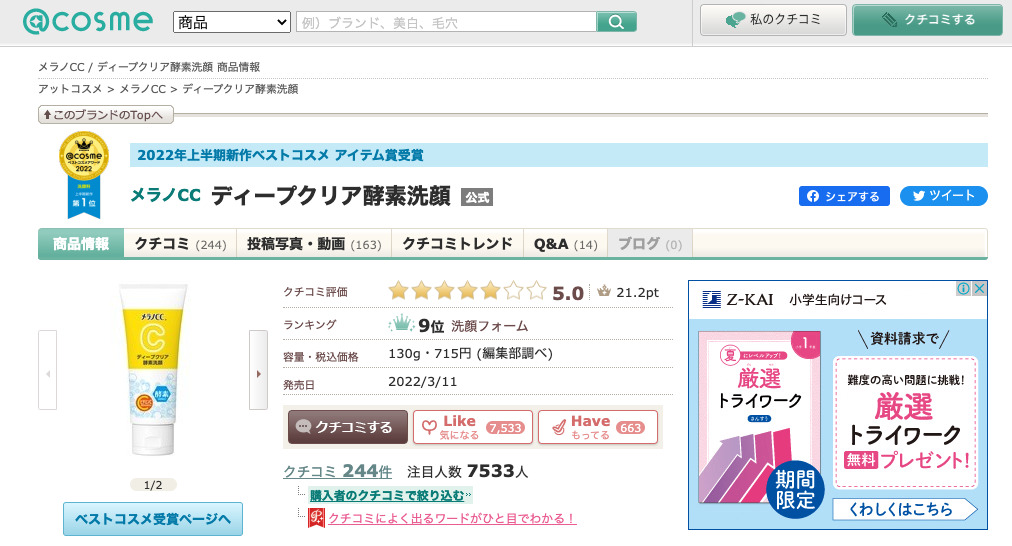
Task: Click the メラノCC brand name link
Action: [166, 195]
